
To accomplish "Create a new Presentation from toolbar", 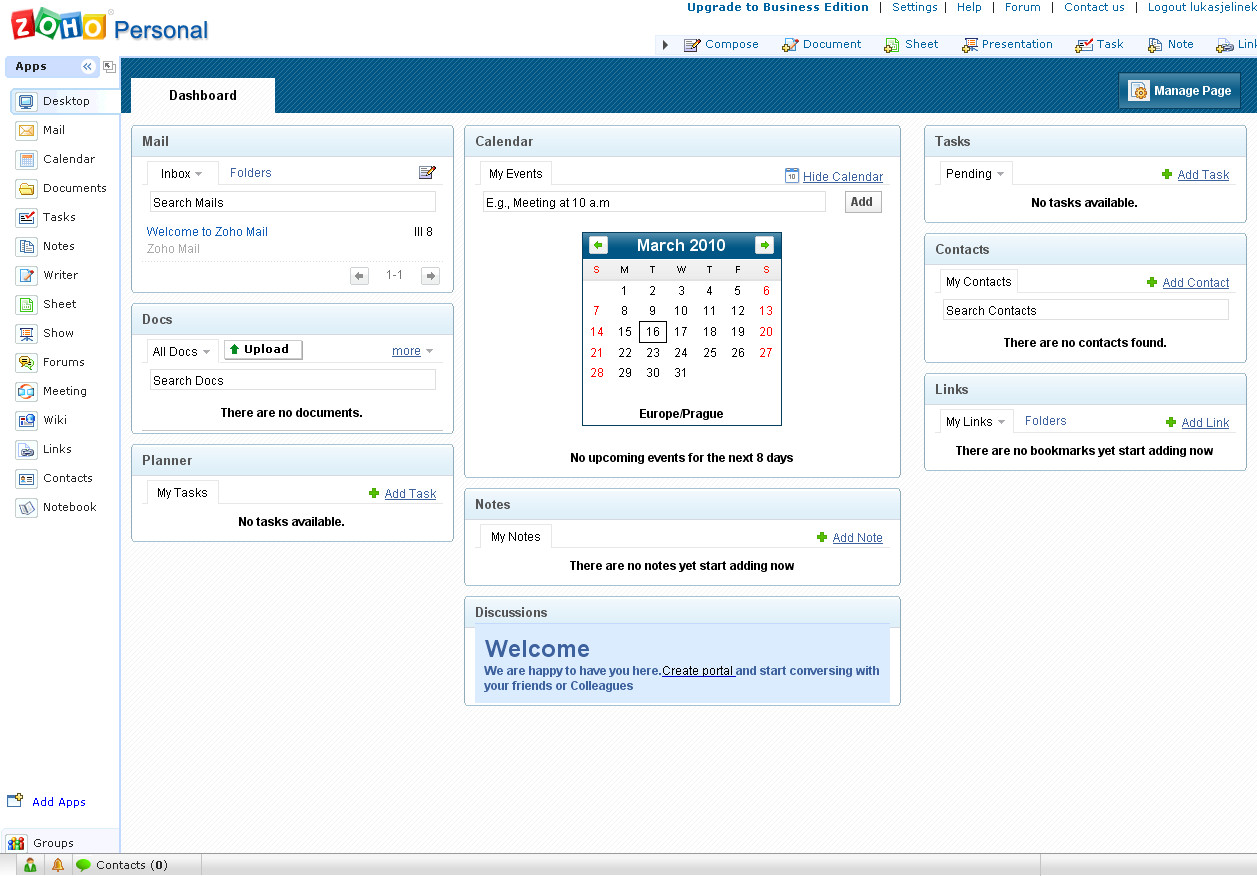I will tap(1007, 44).
